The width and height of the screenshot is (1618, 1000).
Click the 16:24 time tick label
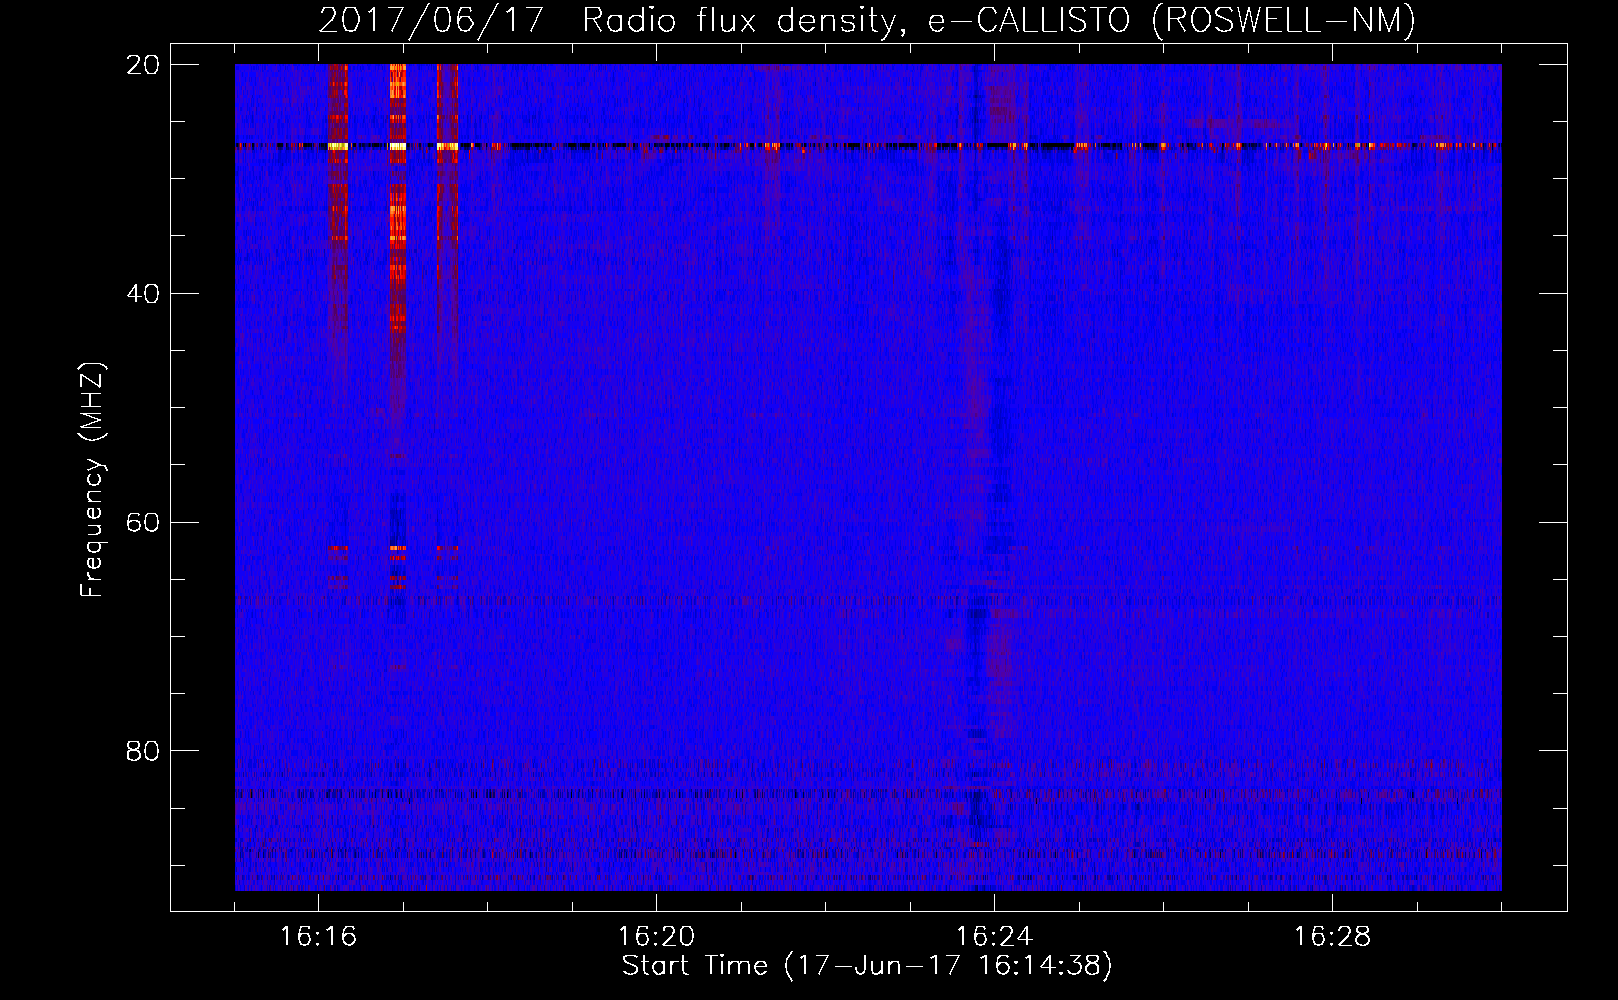(994, 937)
